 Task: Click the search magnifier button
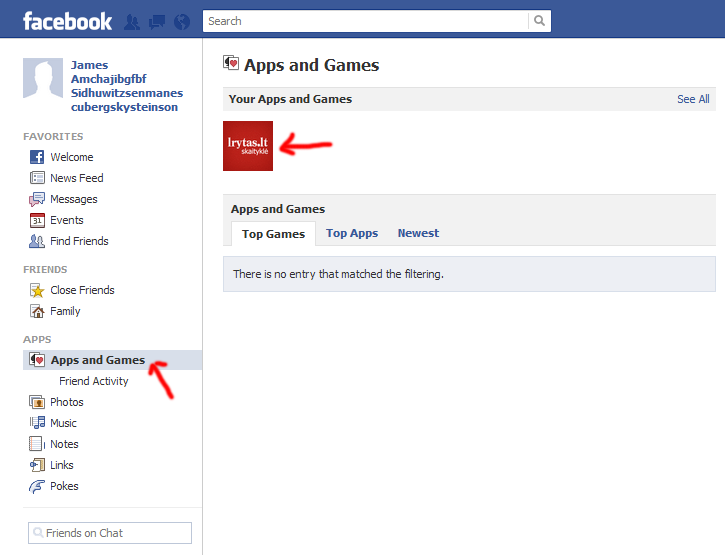(539, 21)
